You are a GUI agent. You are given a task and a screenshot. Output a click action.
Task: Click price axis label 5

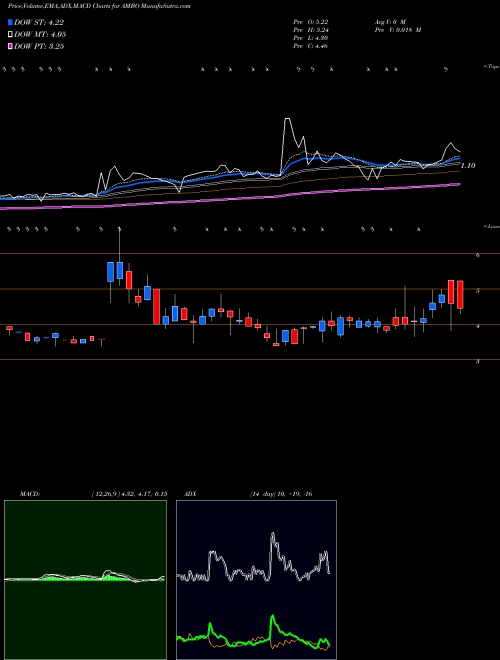tap(477, 291)
